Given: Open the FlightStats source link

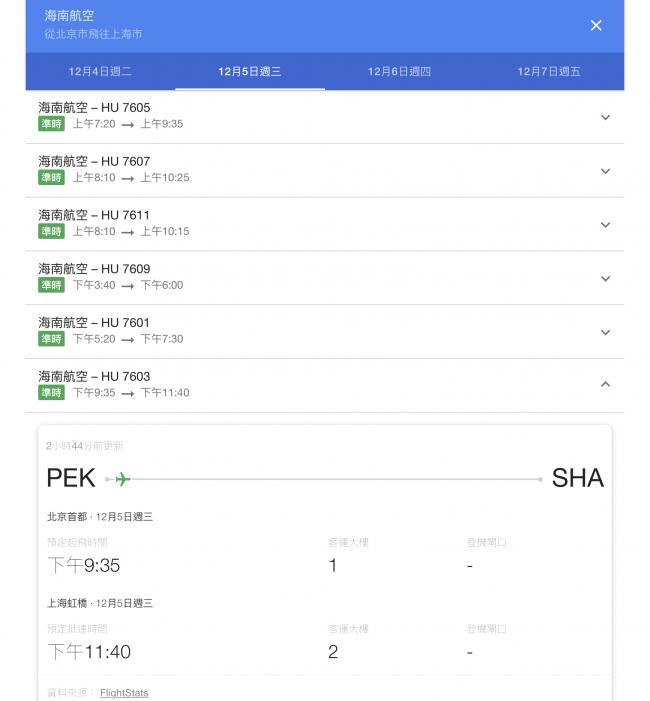Looking at the screenshot, I should click(124, 692).
